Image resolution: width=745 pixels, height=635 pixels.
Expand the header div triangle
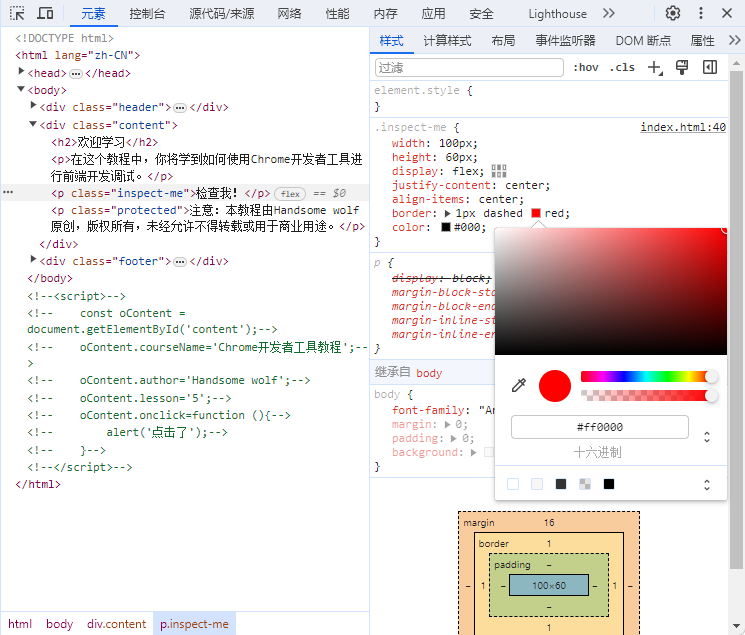coord(33,105)
